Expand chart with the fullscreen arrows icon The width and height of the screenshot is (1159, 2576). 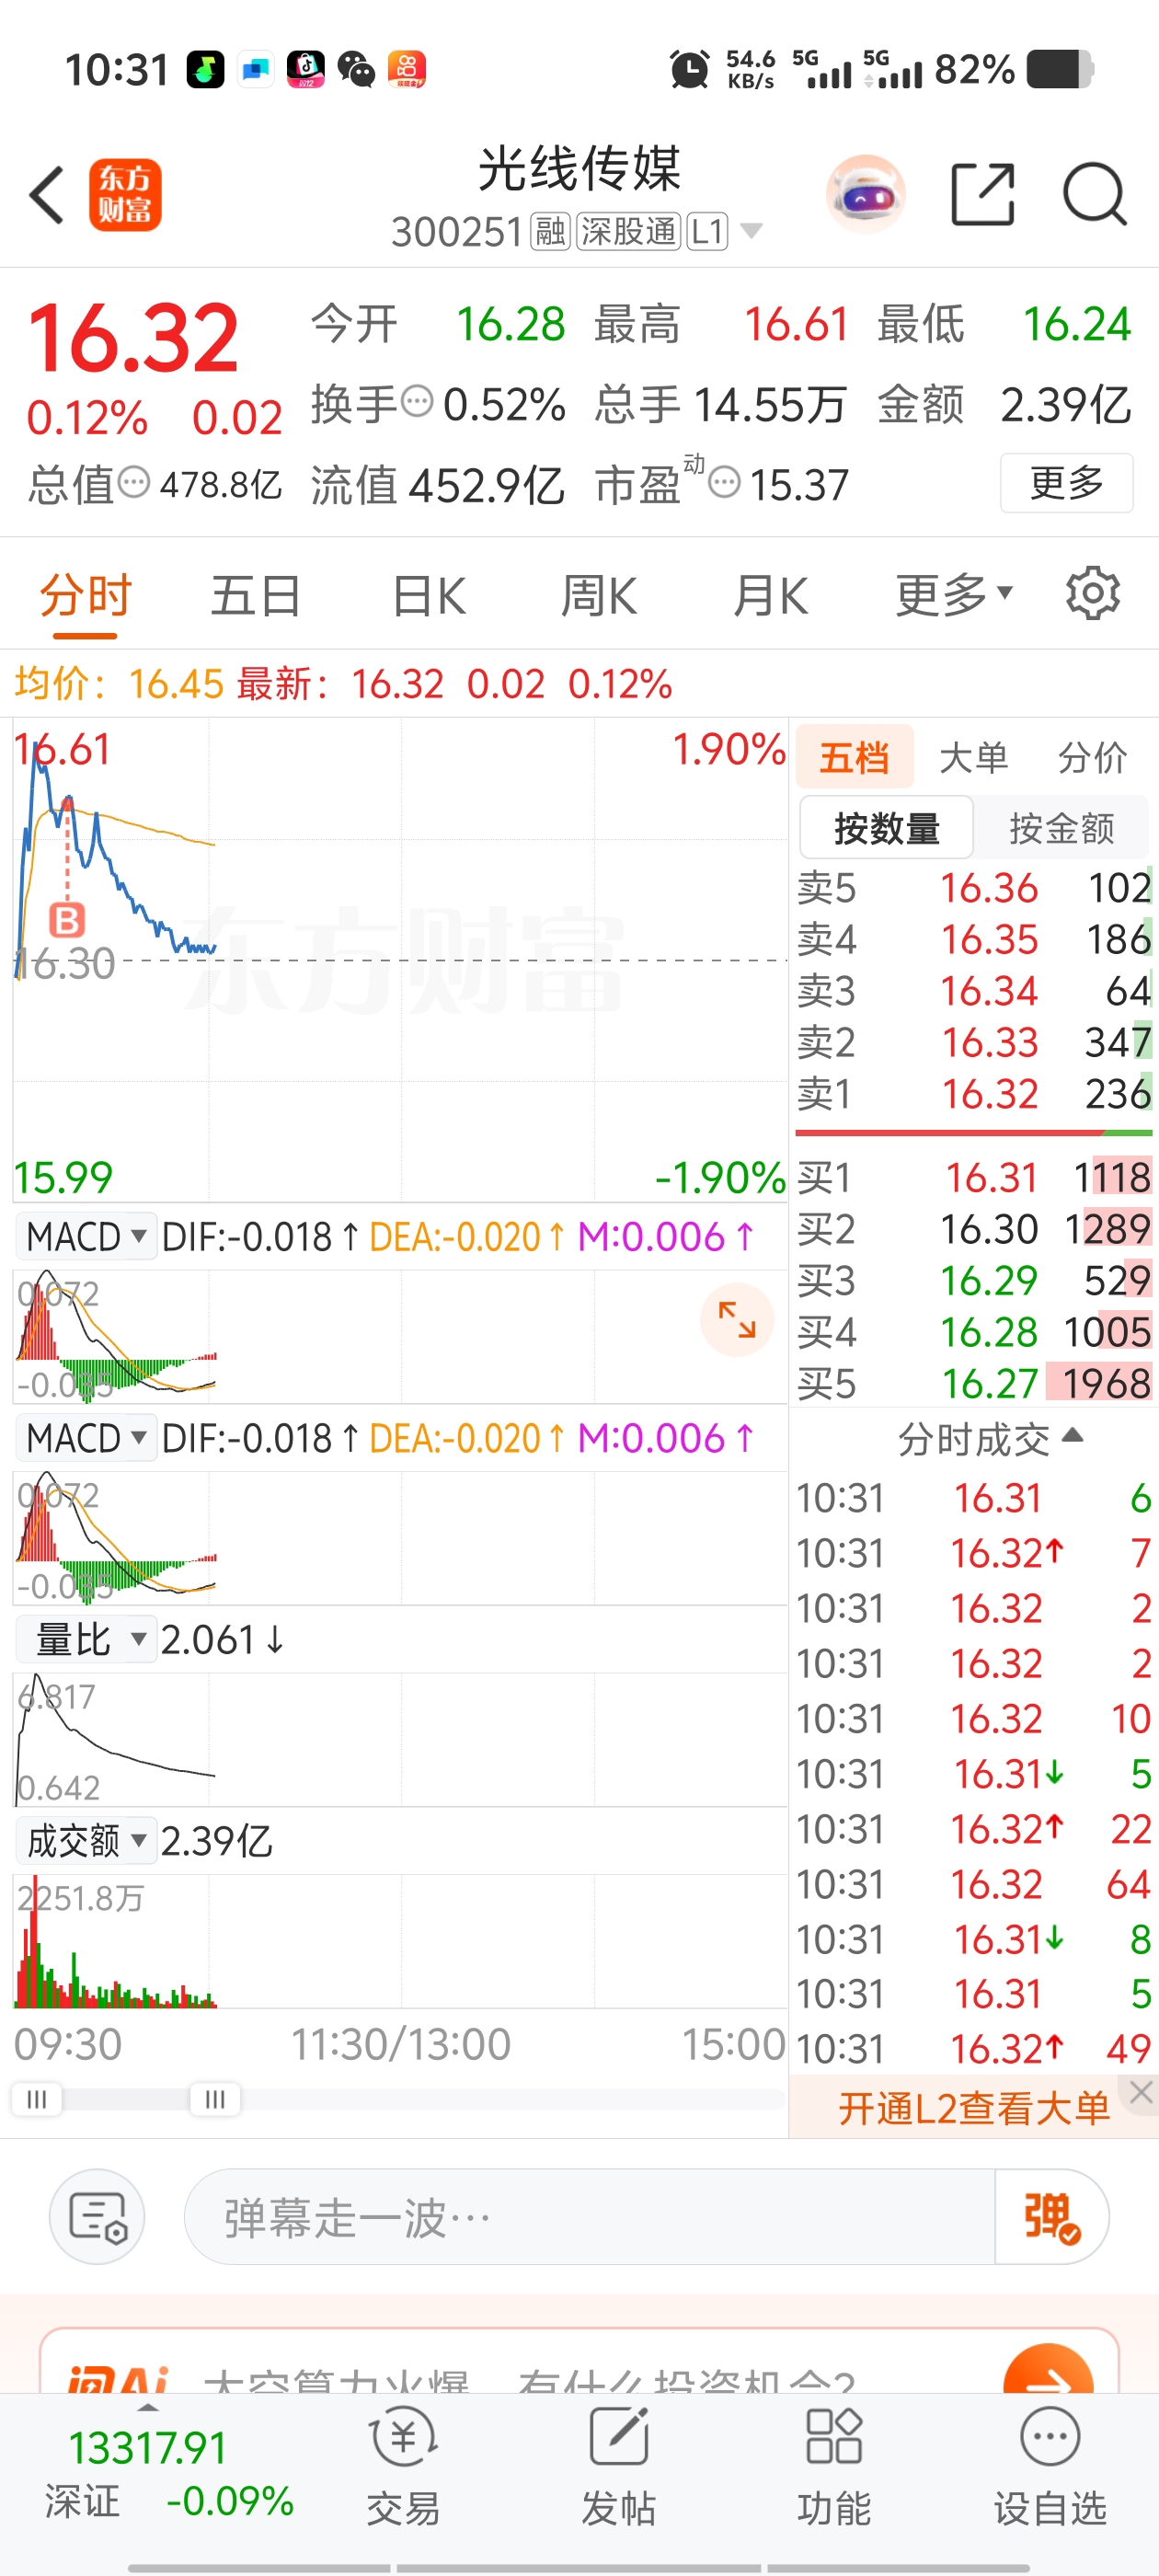(737, 1320)
